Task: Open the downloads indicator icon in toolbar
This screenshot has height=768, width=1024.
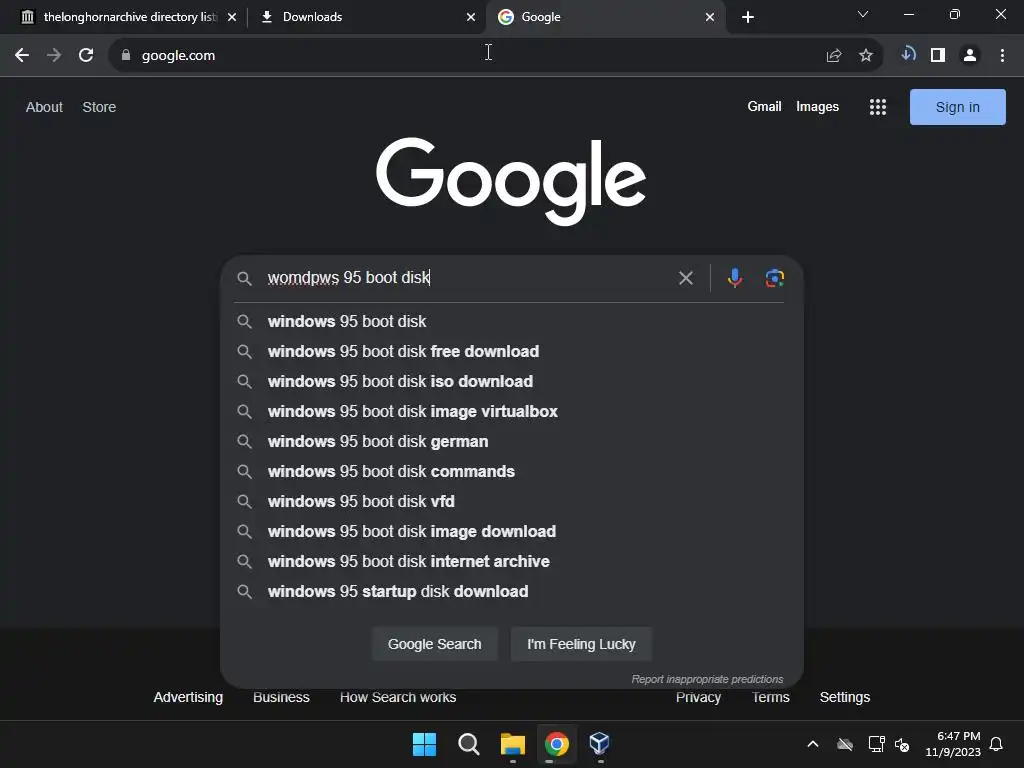Action: click(x=908, y=54)
